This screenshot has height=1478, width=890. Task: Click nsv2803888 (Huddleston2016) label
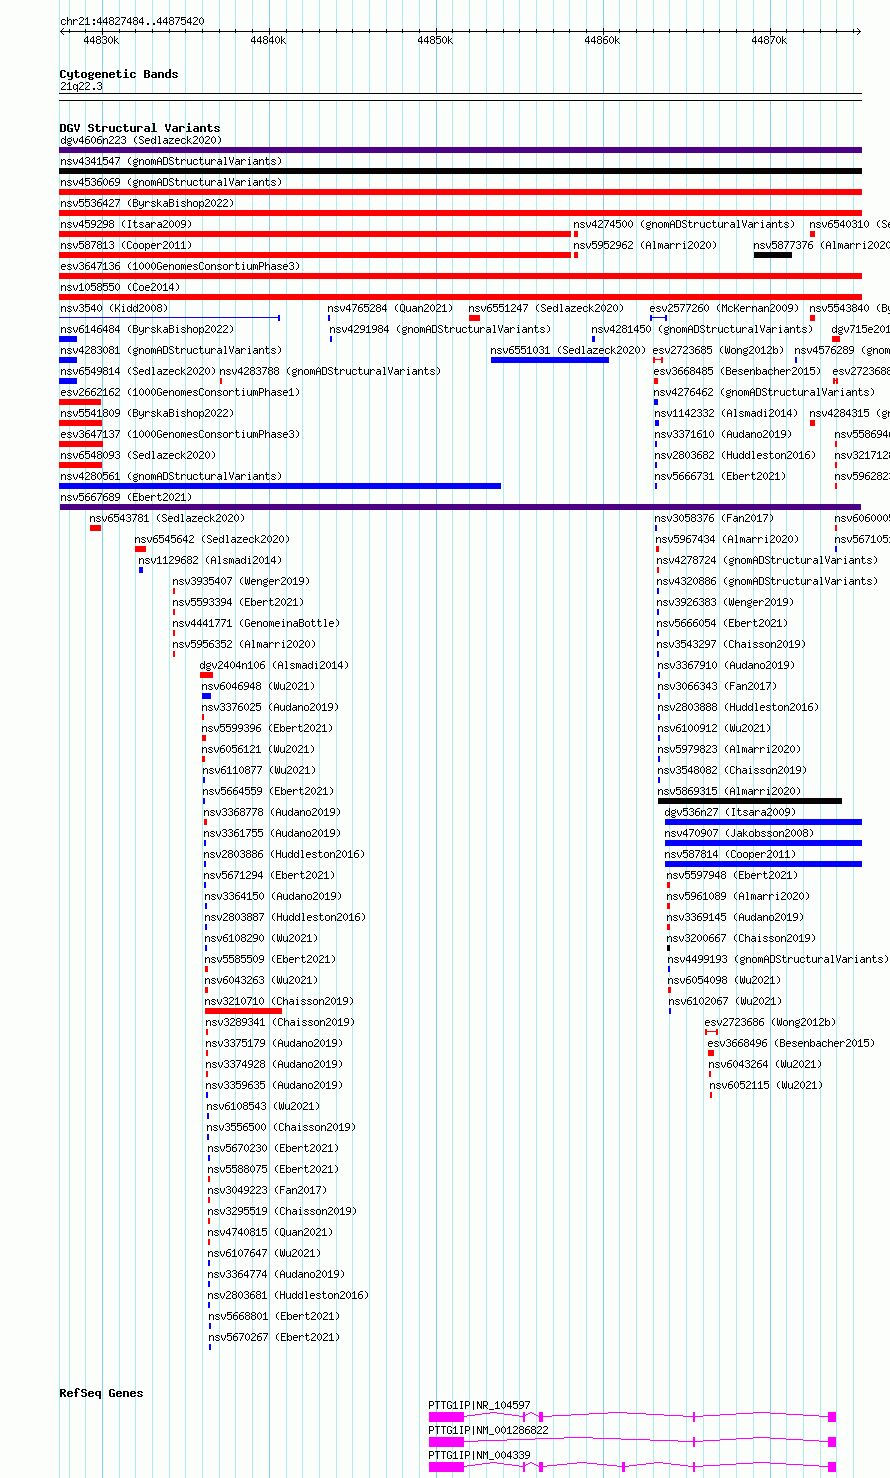(x=738, y=707)
